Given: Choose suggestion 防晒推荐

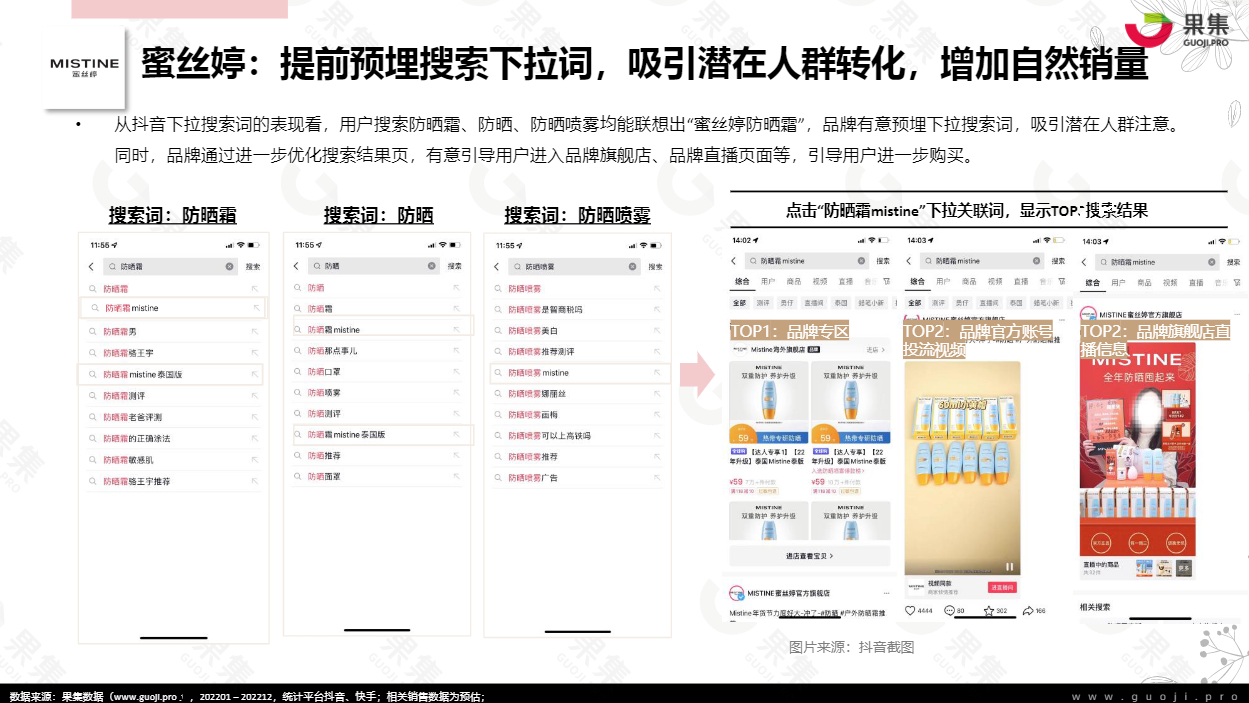Looking at the screenshot, I should click(x=324, y=456).
